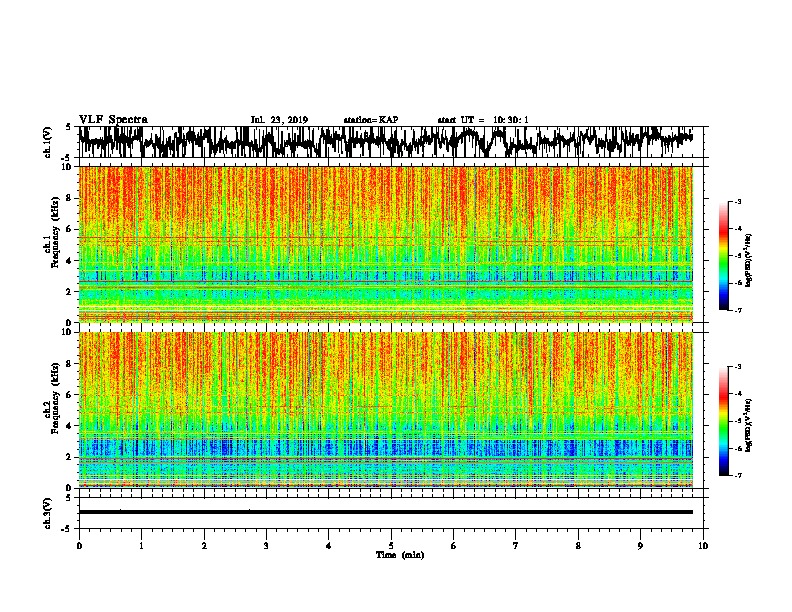Click the log(PSD) label beside ch.1 colorbar
The image size is (792, 612).
(748, 261)
